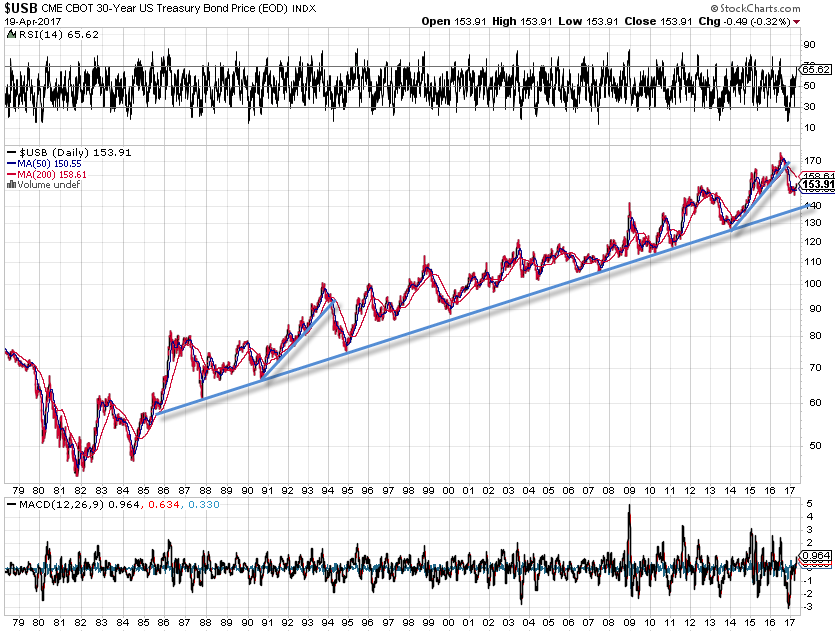This screenshot has height=632, width=835.
Task: Click the 120 price axis label
Action: pos(813,242)
